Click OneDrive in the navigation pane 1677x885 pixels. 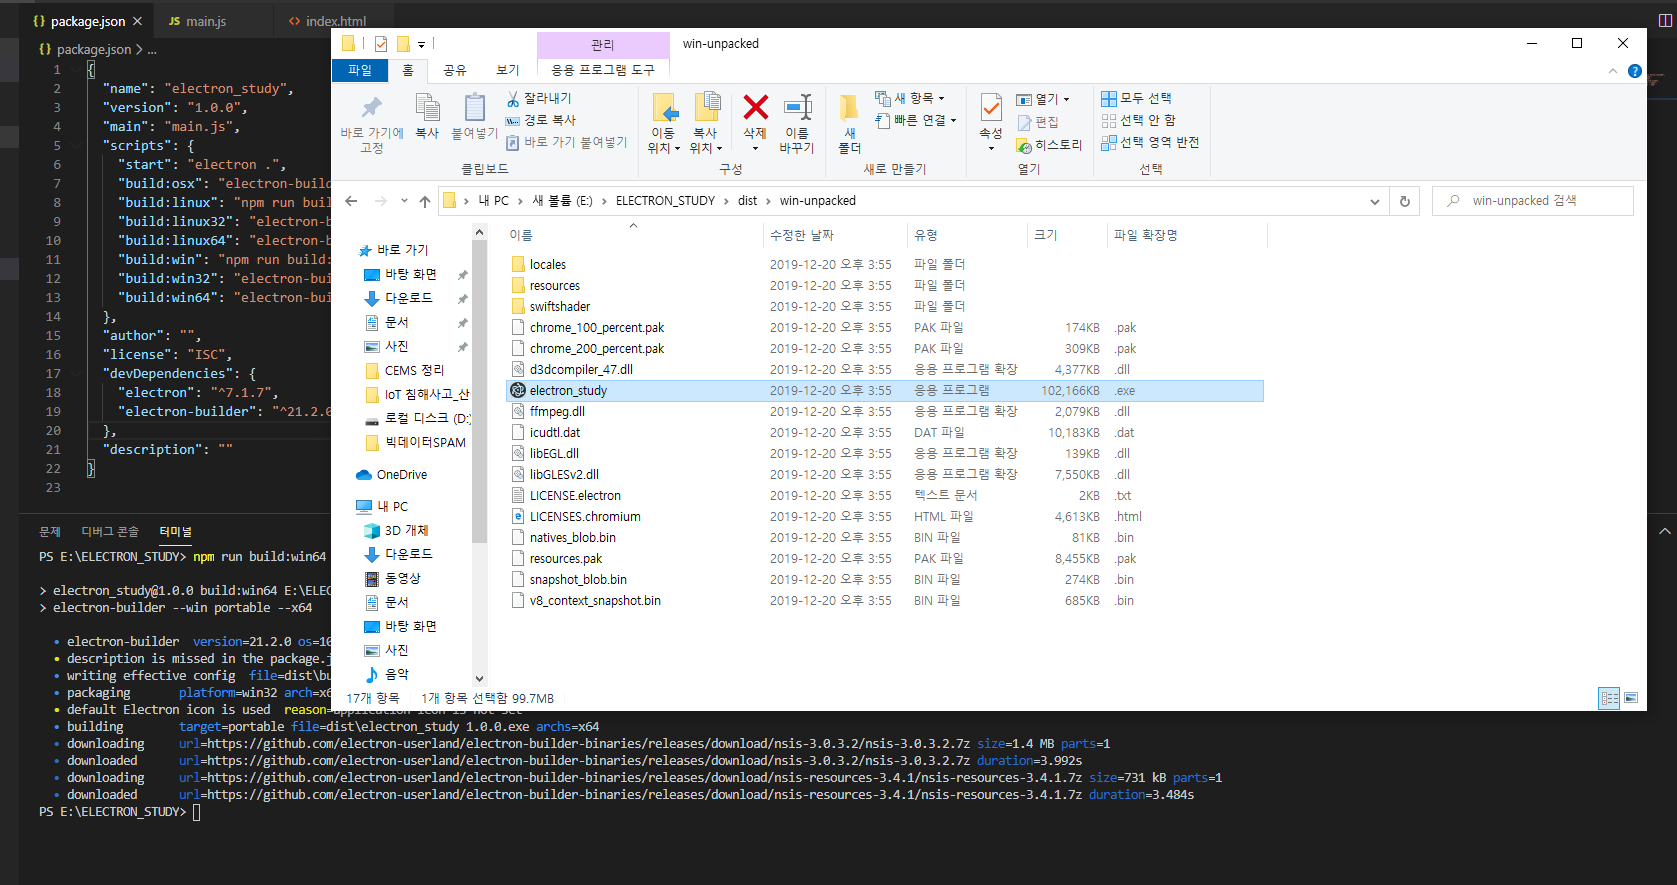[x=401, y=475]
